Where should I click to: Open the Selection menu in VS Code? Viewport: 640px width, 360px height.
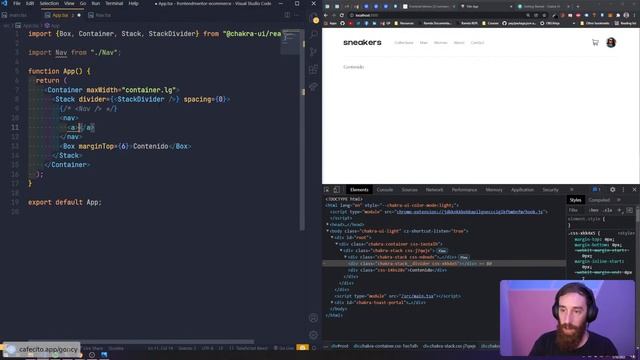point(49,3)
